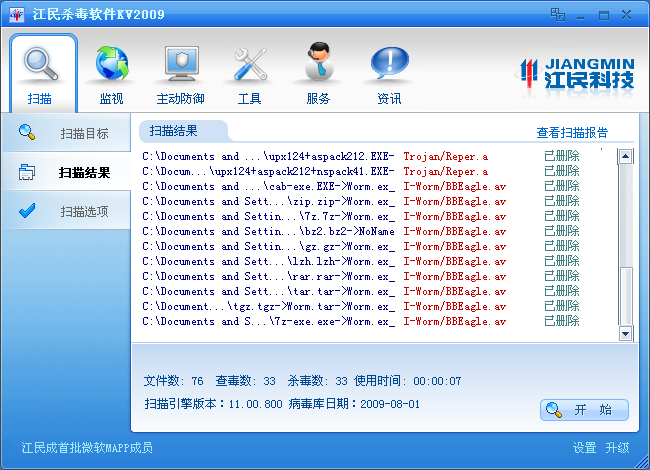The height and width of the screenshot is (470, 650).
Task: Click the checkmark icon beside 扫描选项
Action: pyautogui.click(x=27, y=211)
